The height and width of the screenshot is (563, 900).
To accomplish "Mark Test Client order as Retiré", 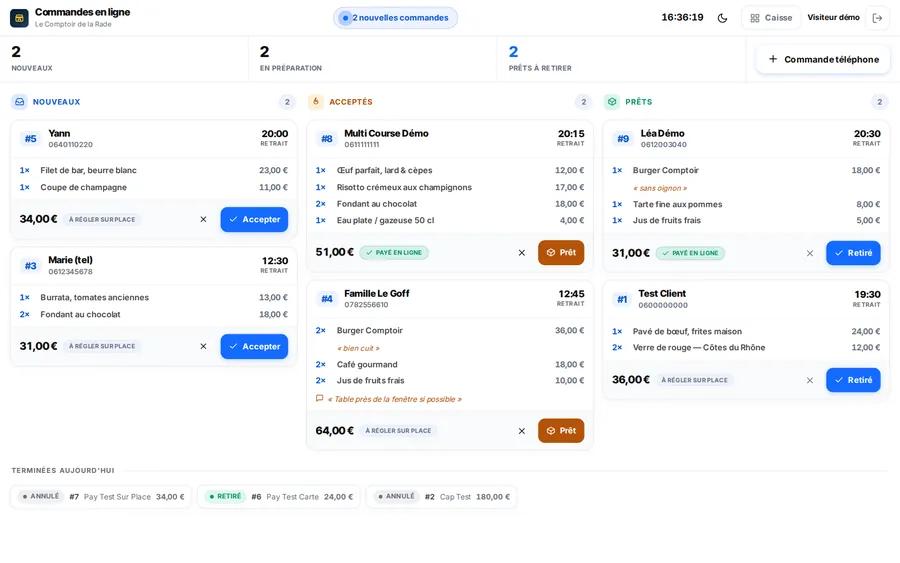I will tap(853, 380).
